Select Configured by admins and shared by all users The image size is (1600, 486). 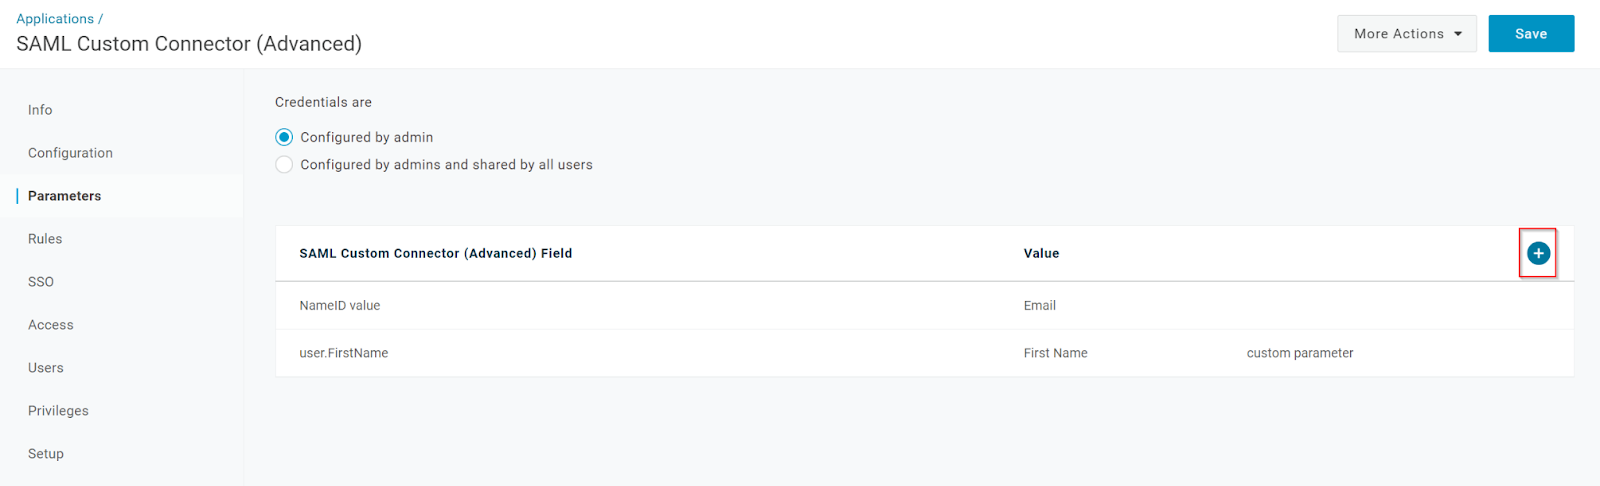284,165
